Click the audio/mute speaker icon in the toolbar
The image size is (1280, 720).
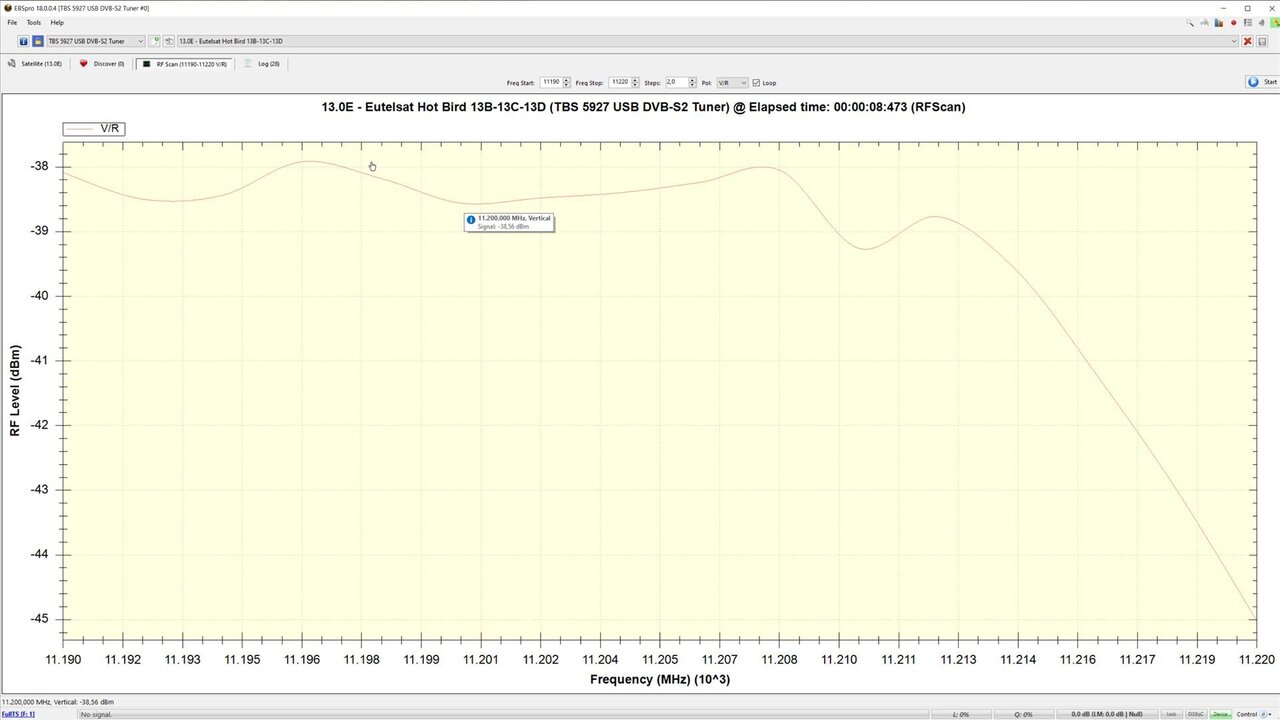1262,22
